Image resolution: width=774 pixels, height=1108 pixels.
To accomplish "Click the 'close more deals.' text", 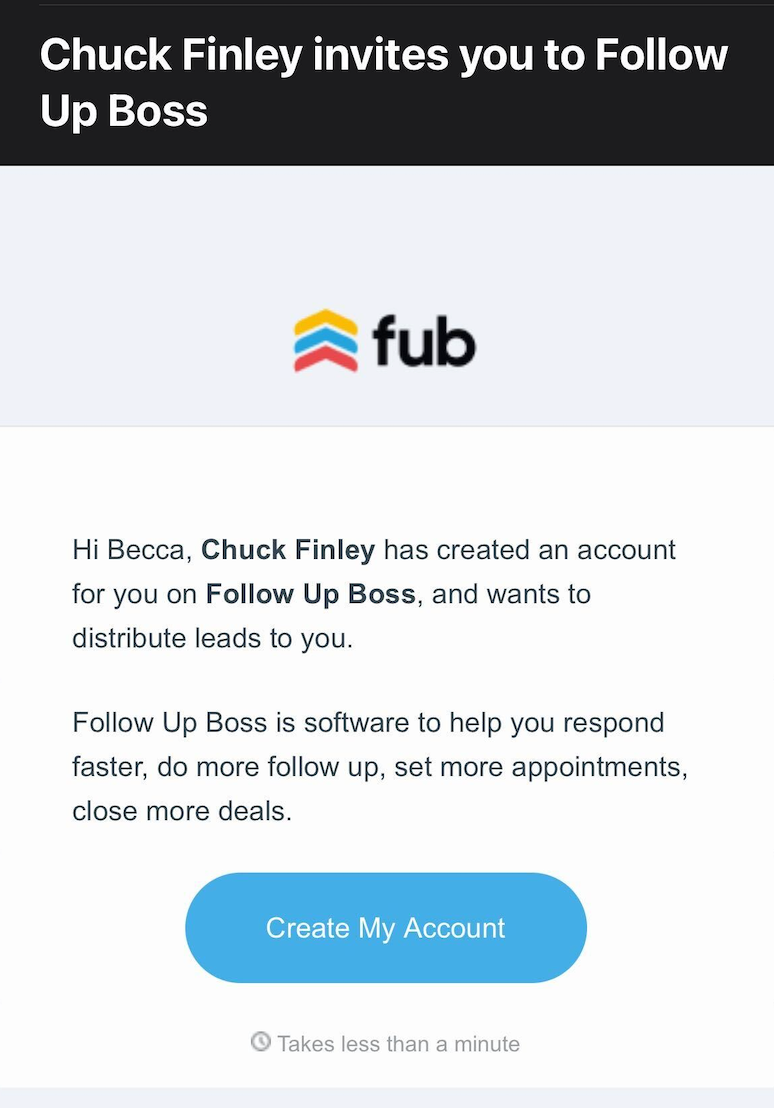I will (182, 811).
